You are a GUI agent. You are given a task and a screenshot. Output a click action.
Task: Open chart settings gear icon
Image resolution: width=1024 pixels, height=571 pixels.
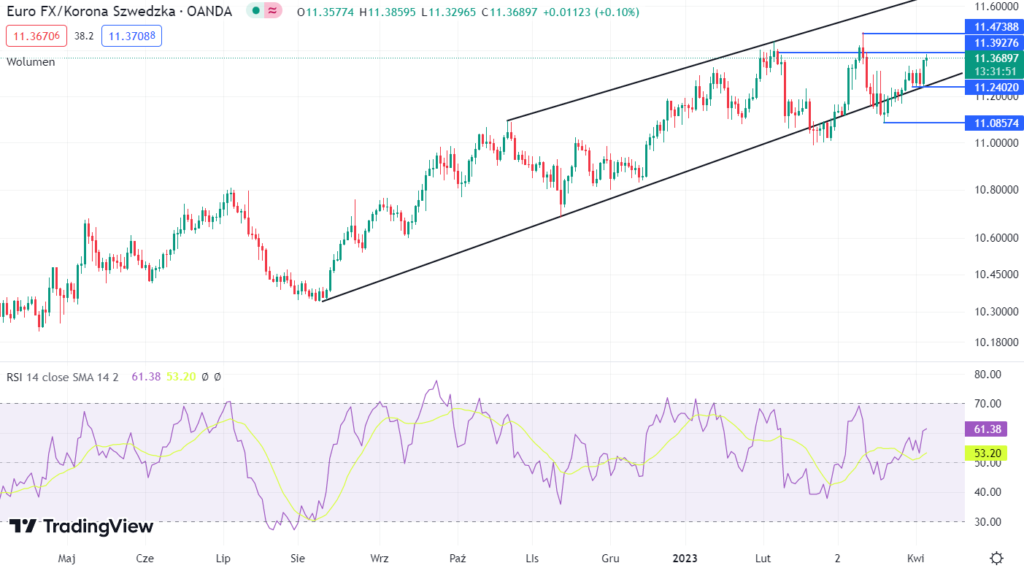tap(996, 557)
